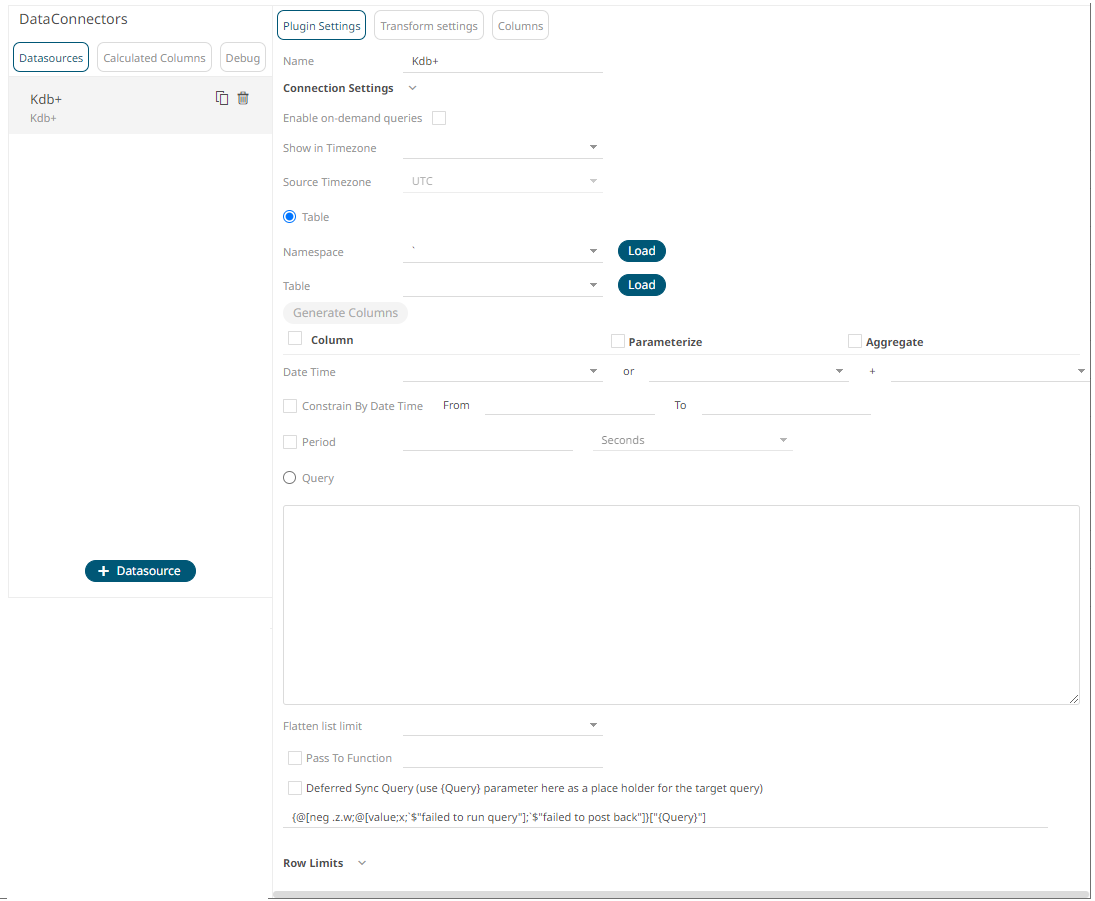
Task: Click the horizontal scrollbar at the bottom
Action: [x=681, y=895]
